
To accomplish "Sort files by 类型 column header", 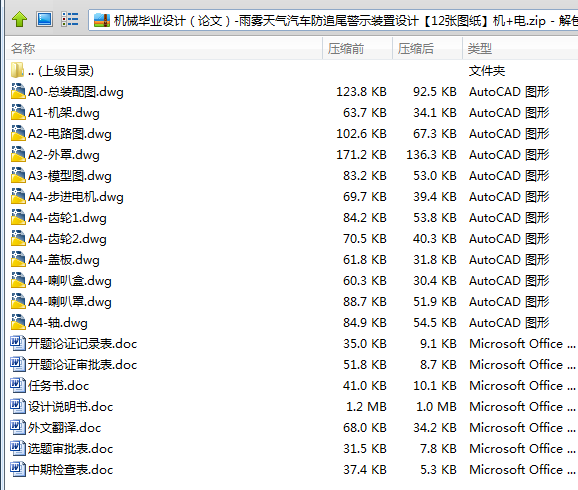I will [520, 48].
